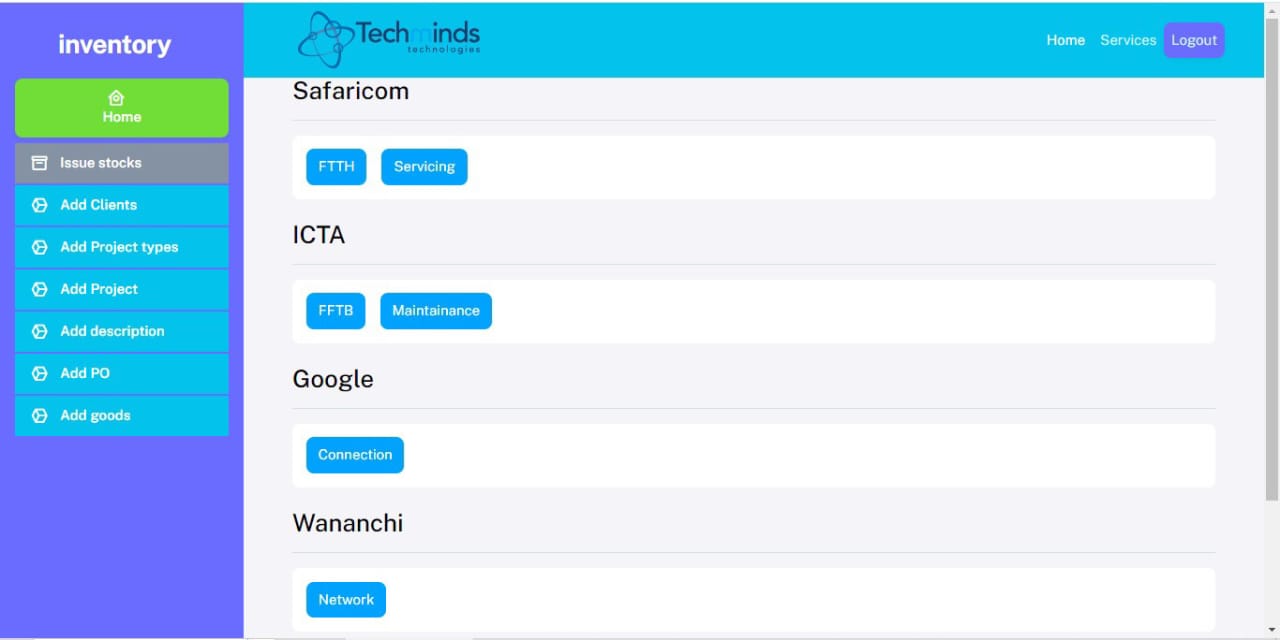
Task: Select the Servicing button under Safaricom
Action: pyautogui.click(x=424, y=167)
